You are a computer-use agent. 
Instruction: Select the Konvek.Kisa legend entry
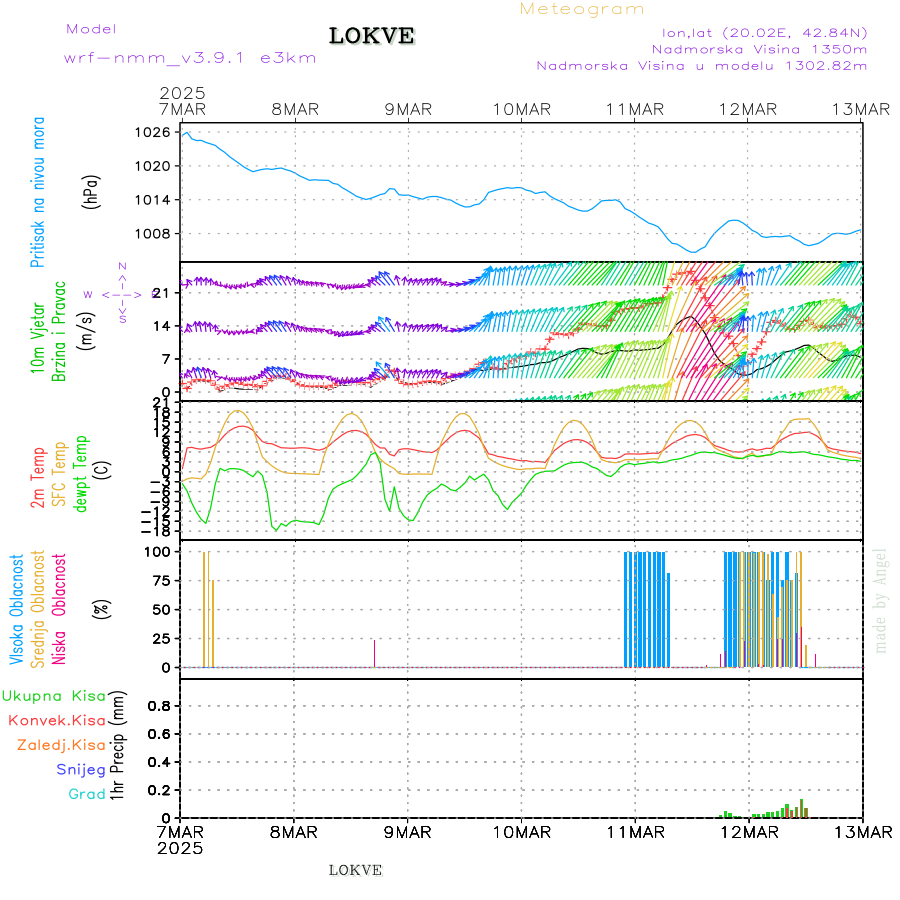tap(57, 720)
